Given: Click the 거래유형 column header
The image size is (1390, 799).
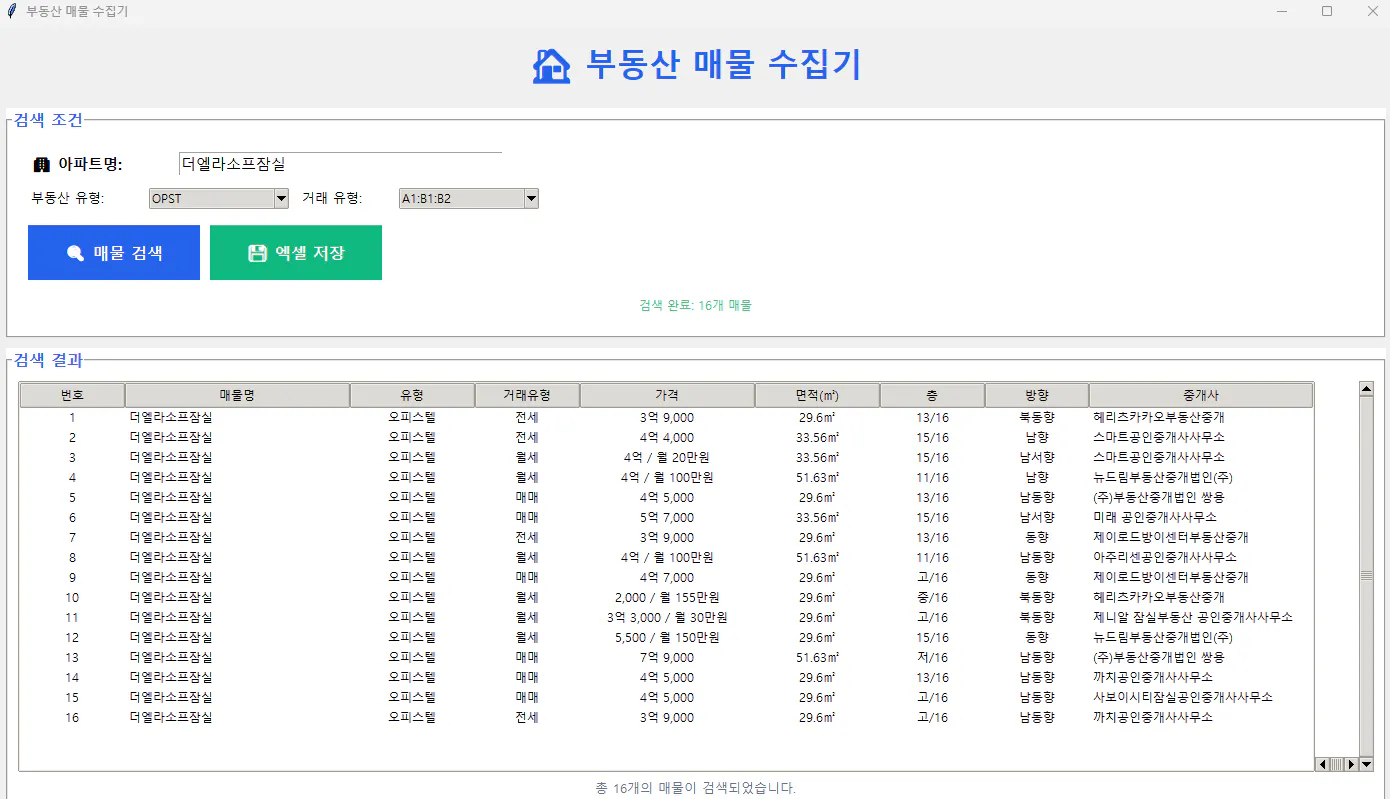Looking at the screenshot, I should tap(527, 395).
